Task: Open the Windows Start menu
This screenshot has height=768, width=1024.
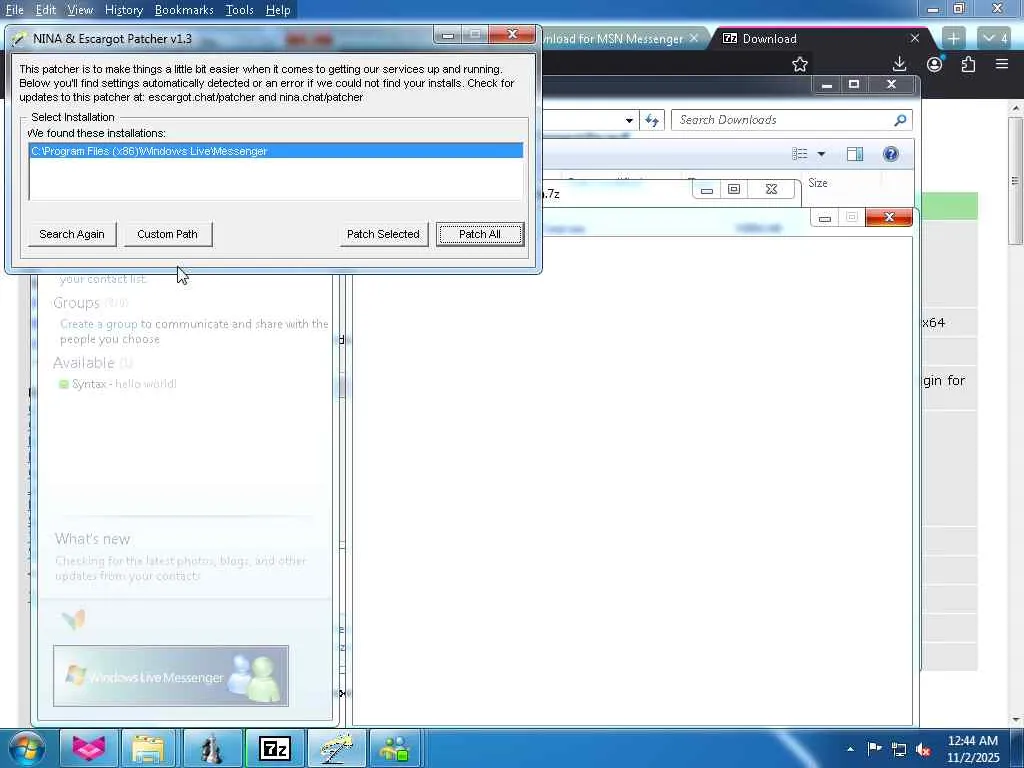Action: pos(26,748)
